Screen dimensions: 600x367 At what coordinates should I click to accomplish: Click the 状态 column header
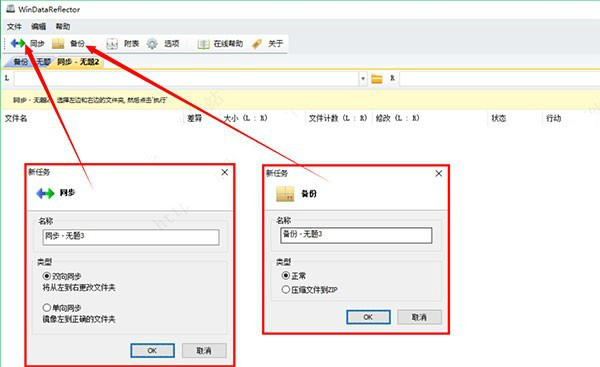(499, 118)
